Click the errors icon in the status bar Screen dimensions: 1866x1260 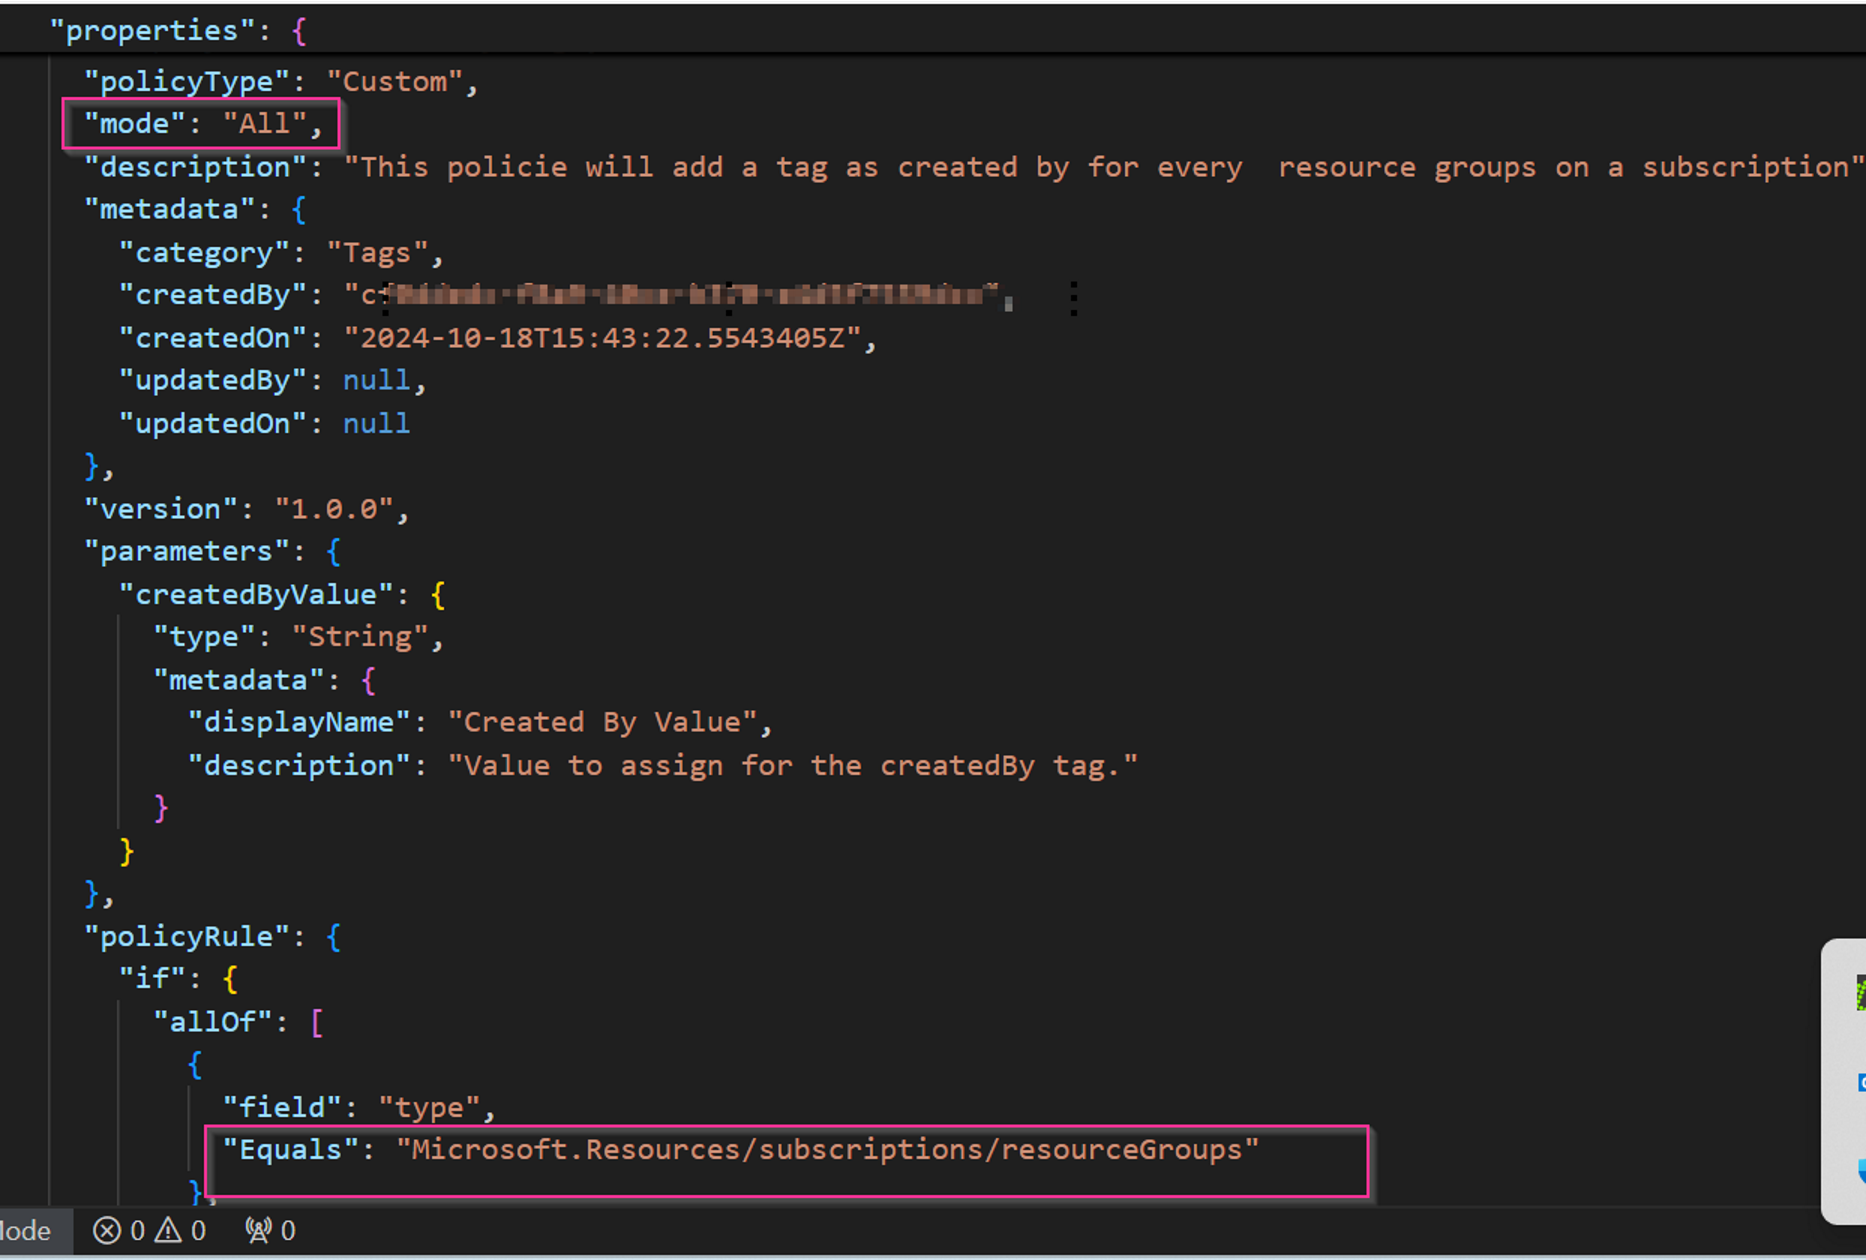tap(107, 1230)
